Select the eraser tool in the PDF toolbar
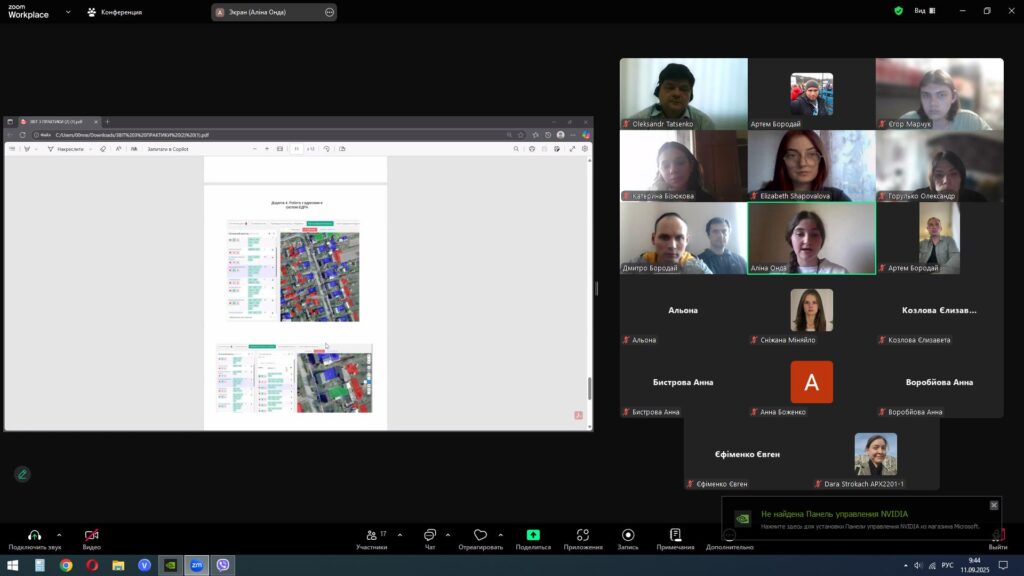This screenshot has width=1024, height=576. (103, 149)
